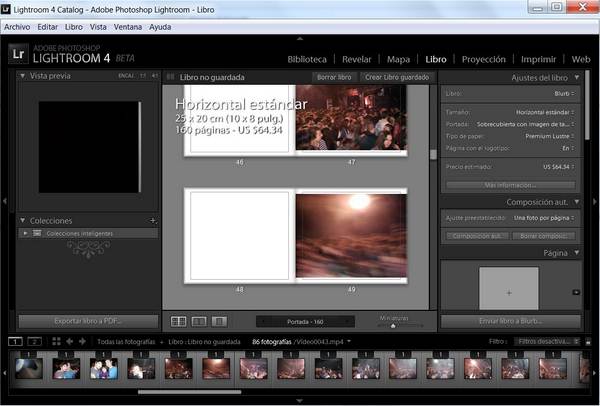Set preview zoom to ENCAJ.
The width and height of the screenshot is (600, 406).
(126, 76)
